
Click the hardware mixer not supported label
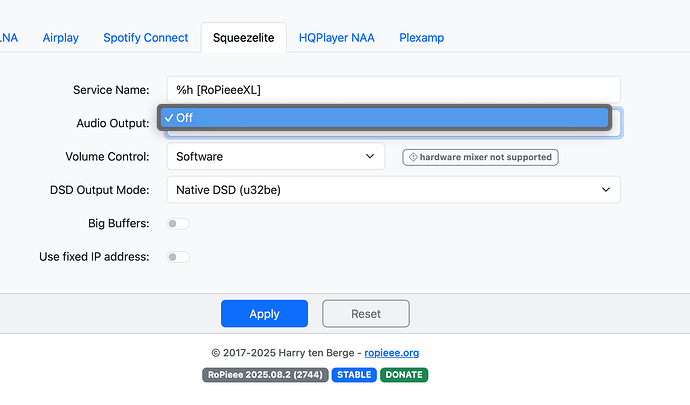[486, 157]
